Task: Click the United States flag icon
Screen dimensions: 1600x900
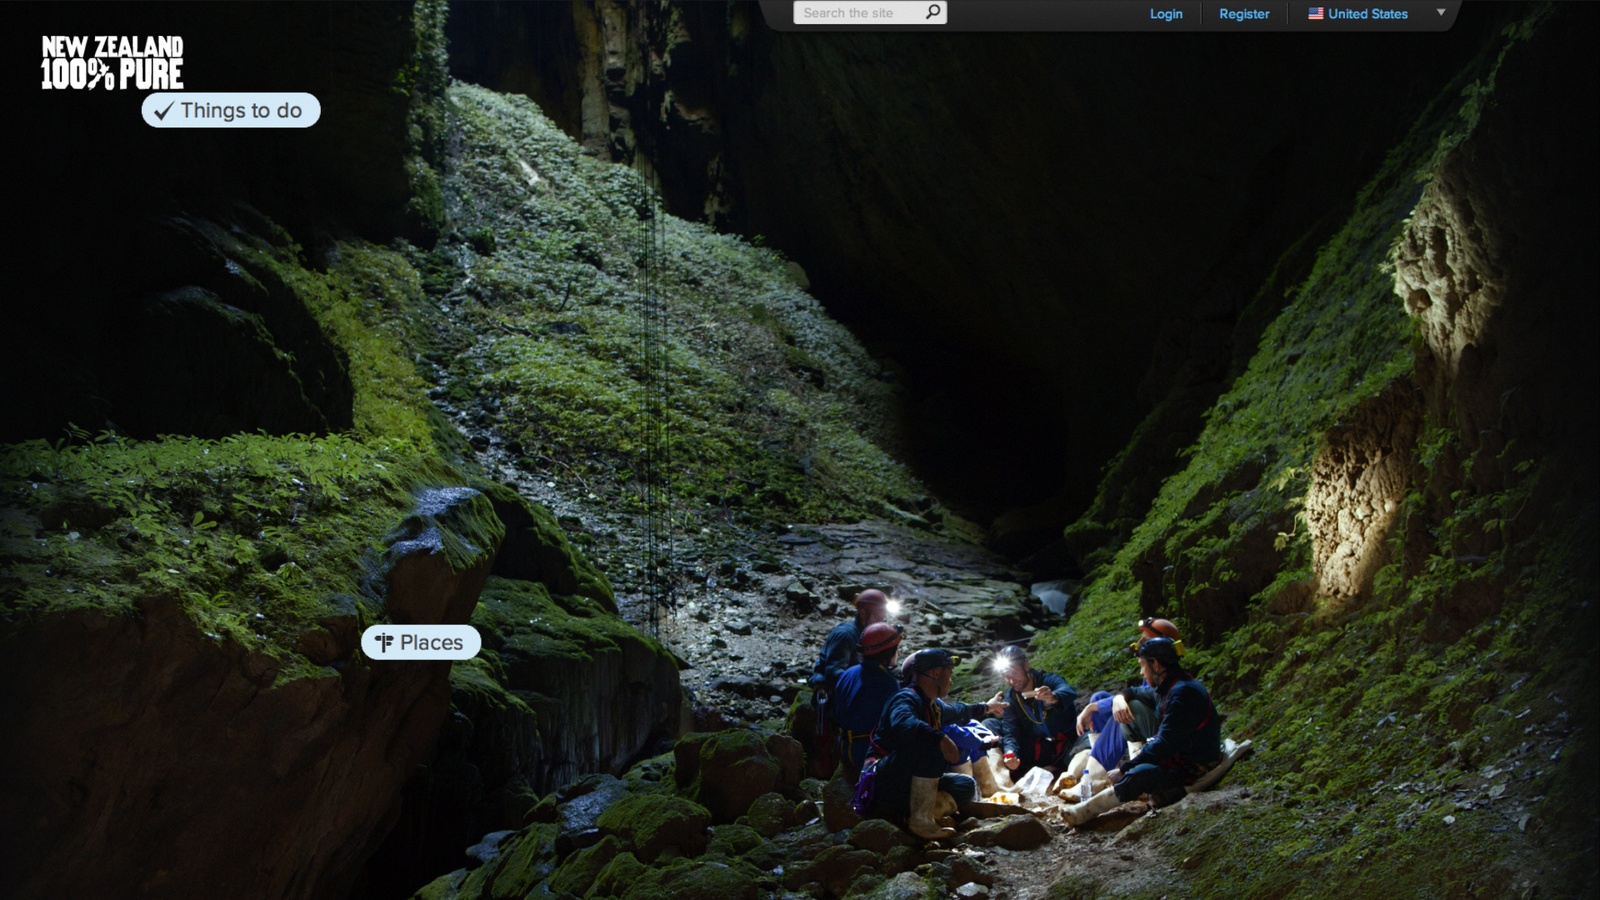Action: [x=1316, y=14]
